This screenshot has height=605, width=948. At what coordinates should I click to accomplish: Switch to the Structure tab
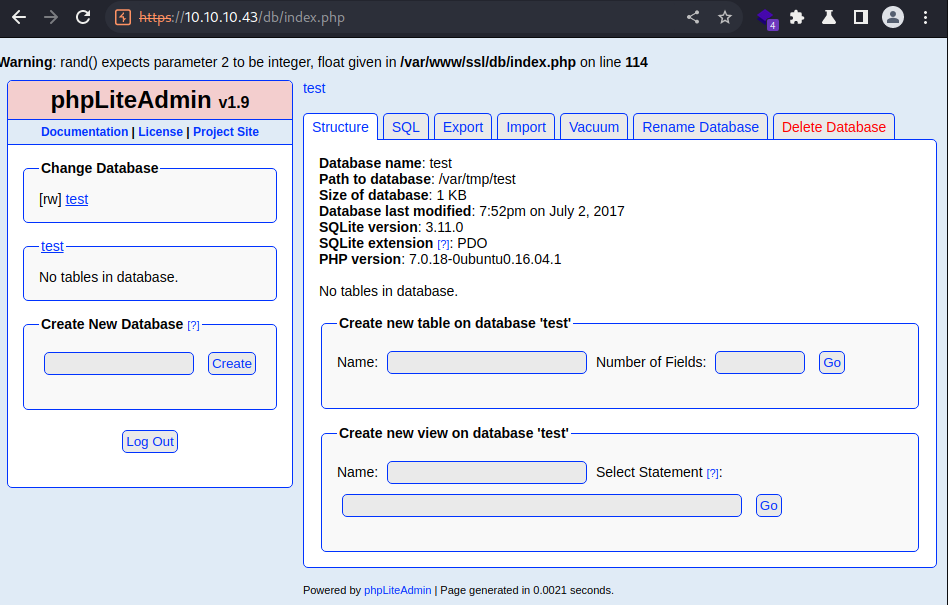(x=340, y=127)
